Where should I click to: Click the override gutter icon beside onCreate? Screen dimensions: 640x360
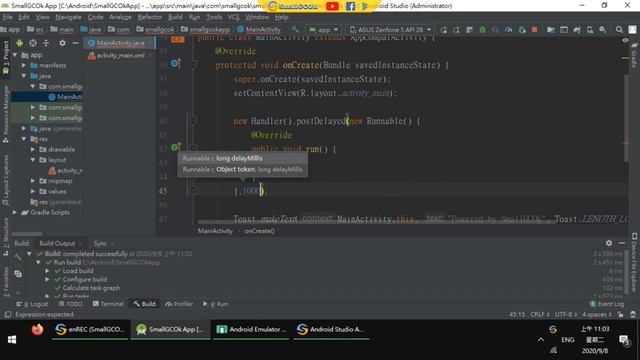pyautogui.click(x=176, y=63)
